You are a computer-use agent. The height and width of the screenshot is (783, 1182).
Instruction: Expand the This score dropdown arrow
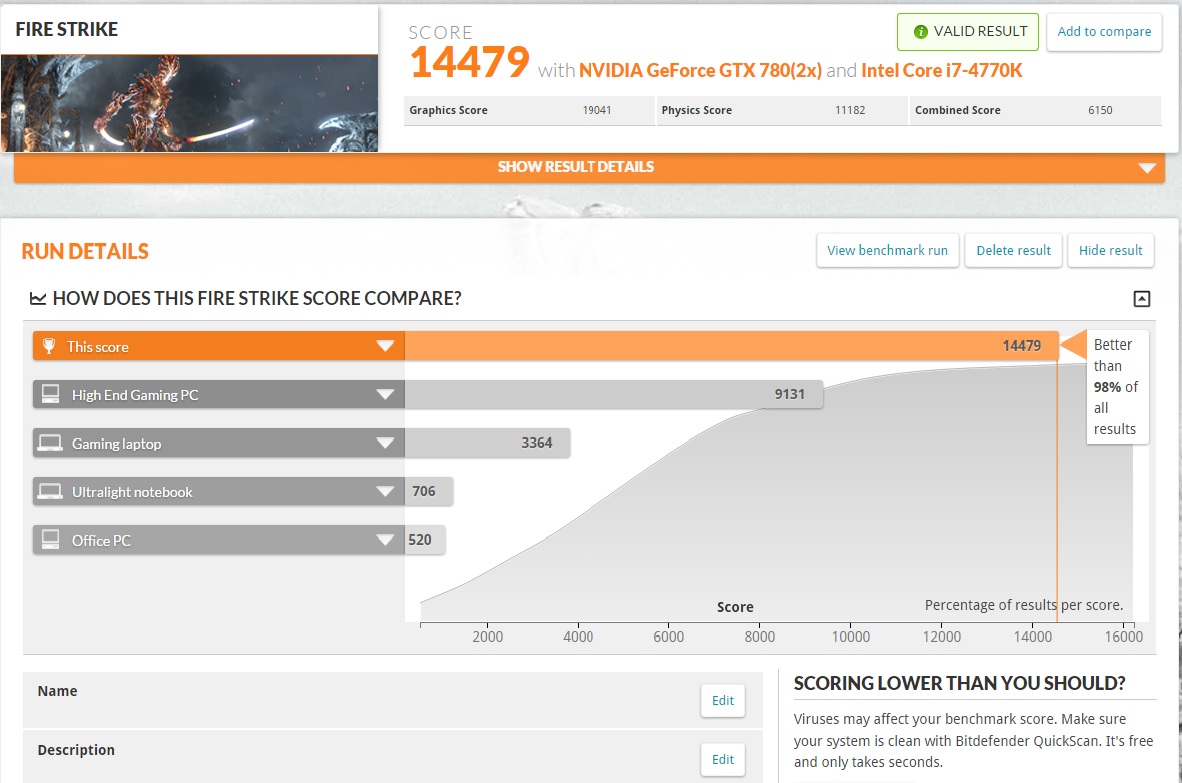385,346
